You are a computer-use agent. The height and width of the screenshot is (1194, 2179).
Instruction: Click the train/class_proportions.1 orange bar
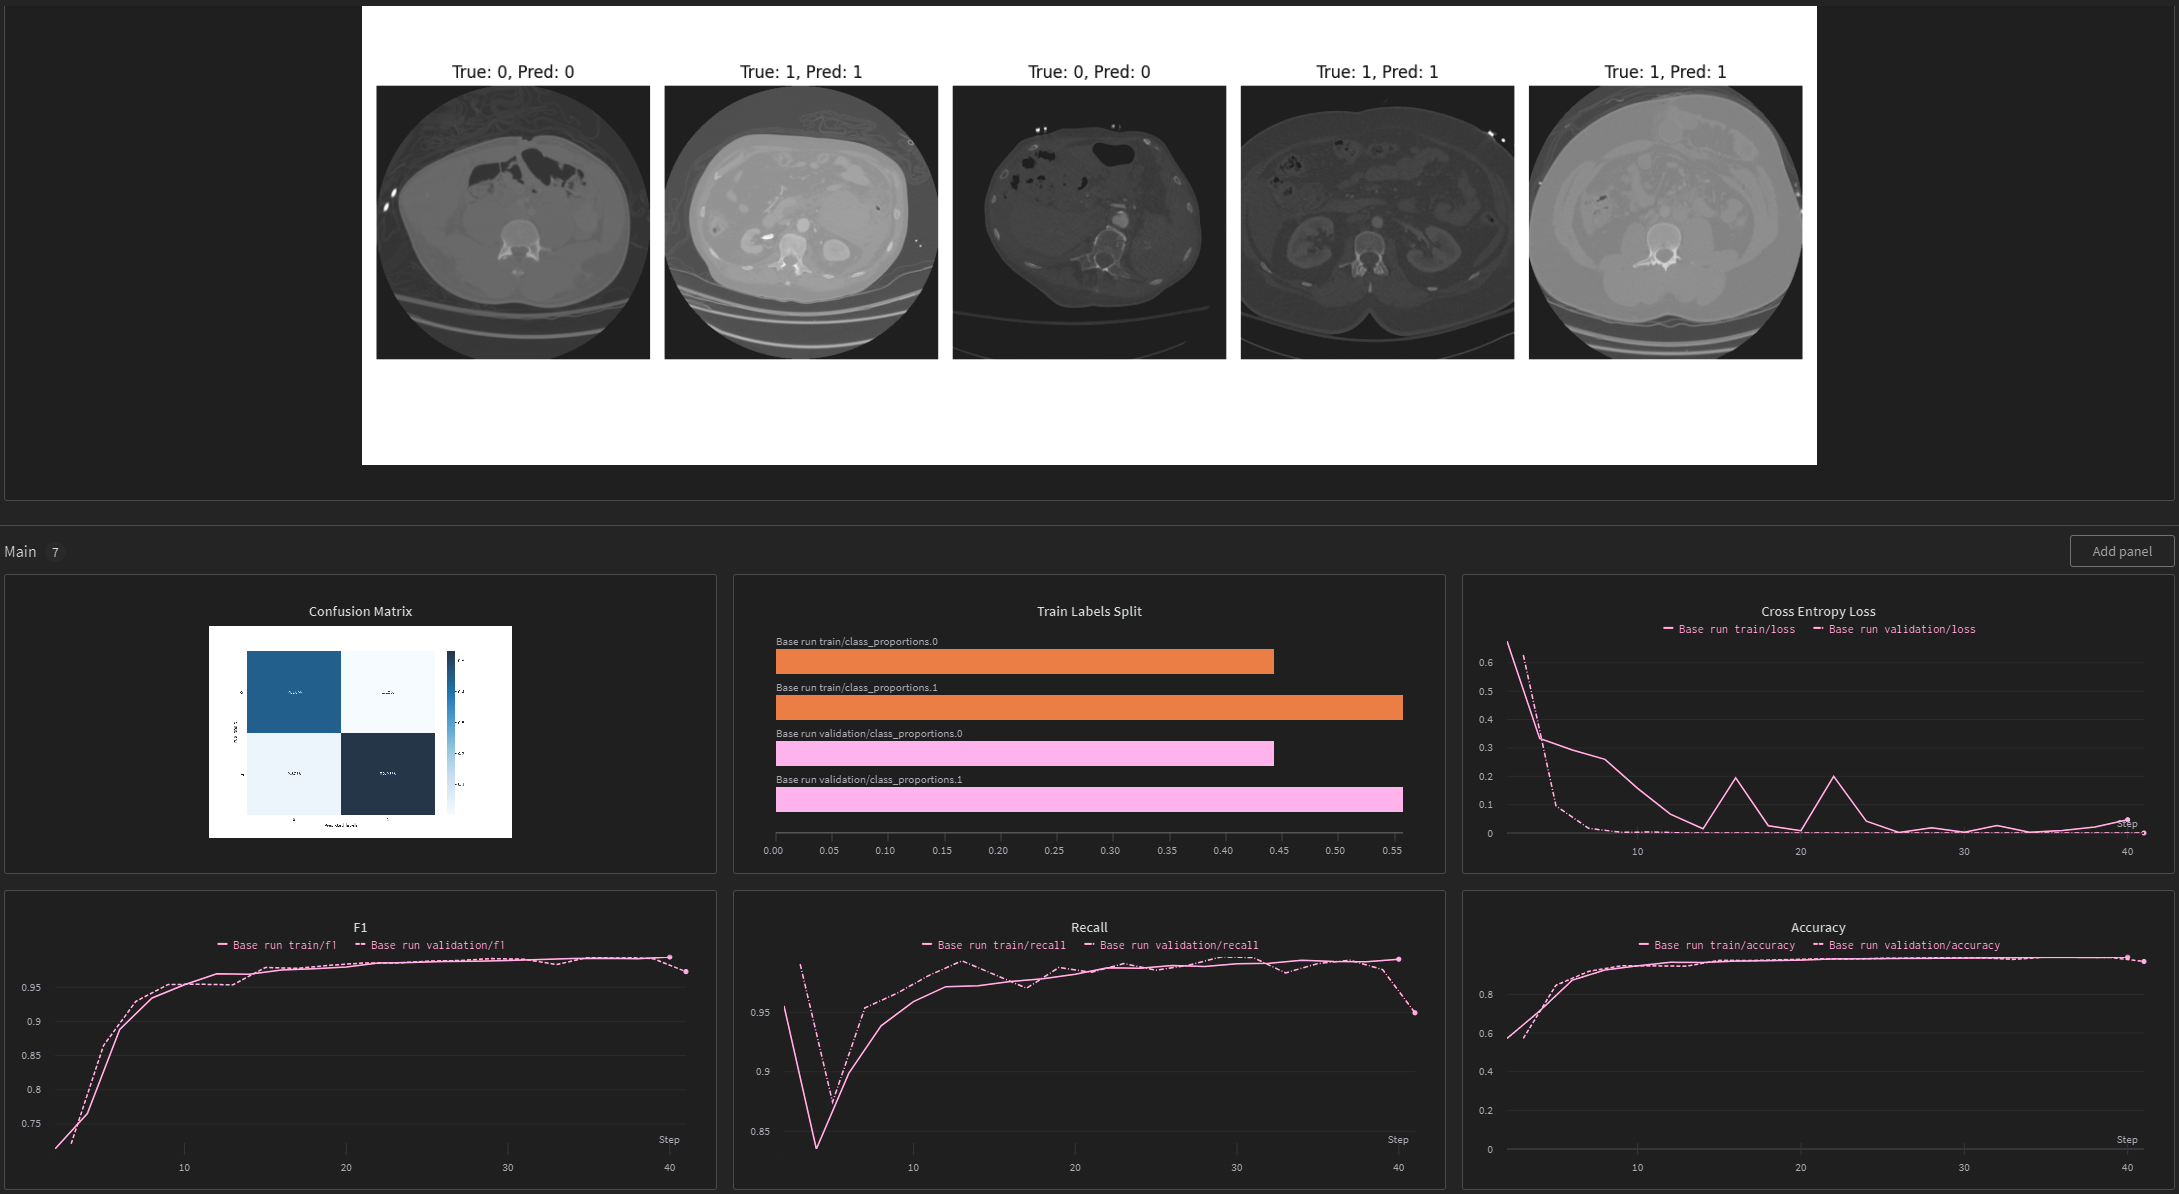coord(1089,708)
